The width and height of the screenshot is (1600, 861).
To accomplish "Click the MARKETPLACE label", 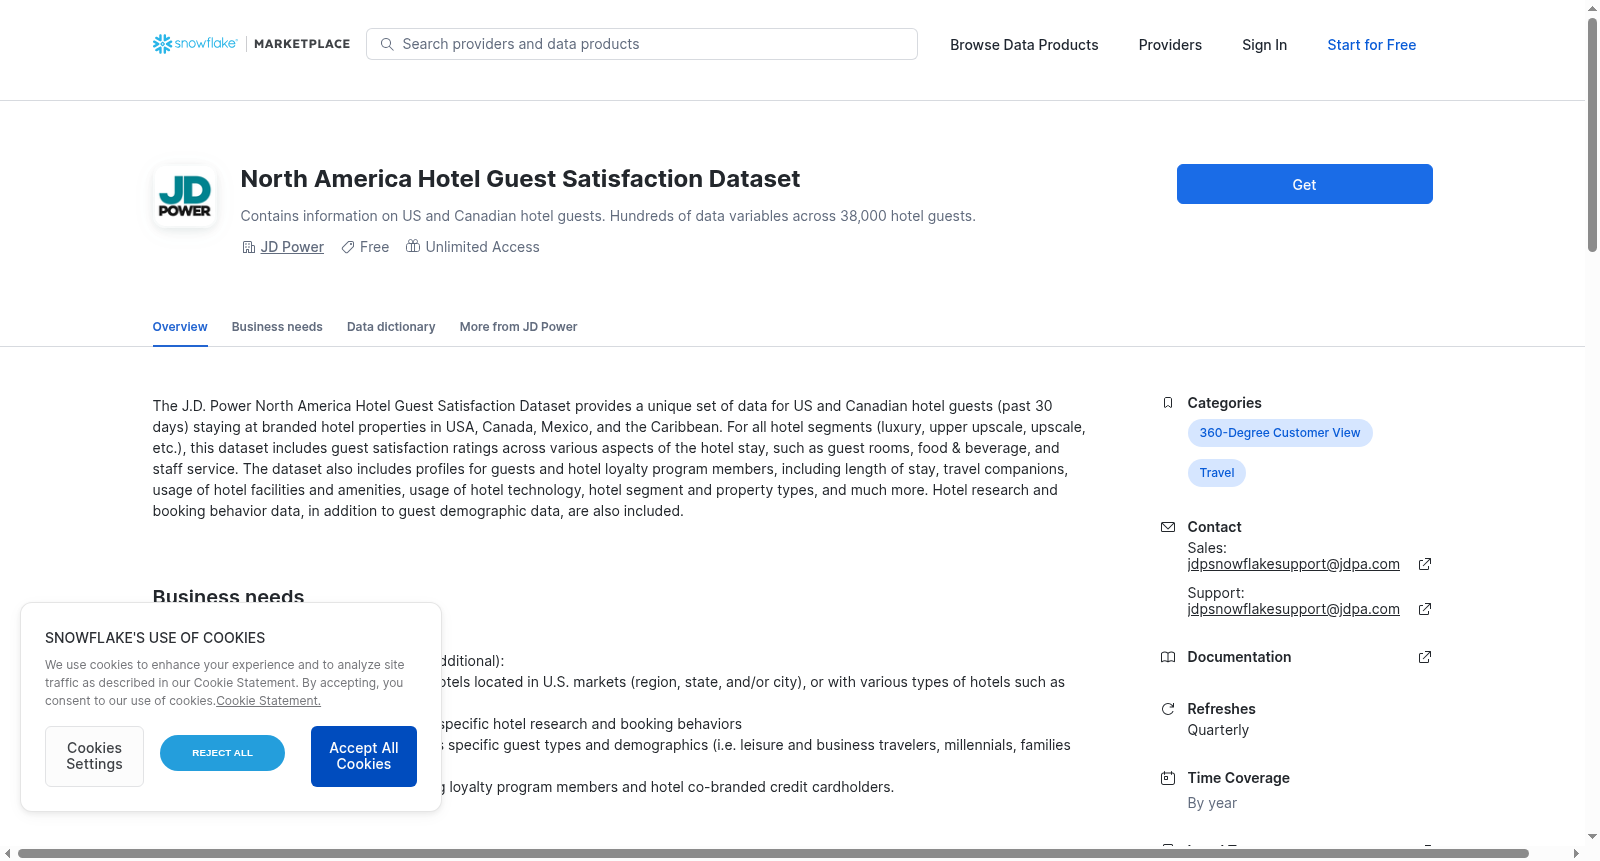I will 302,44.
